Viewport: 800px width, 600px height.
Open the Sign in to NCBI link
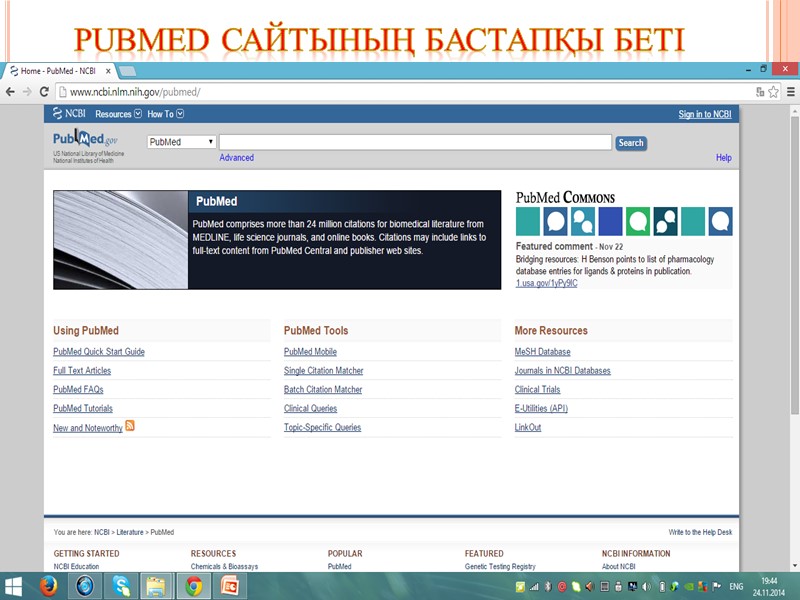coord(705,114)
